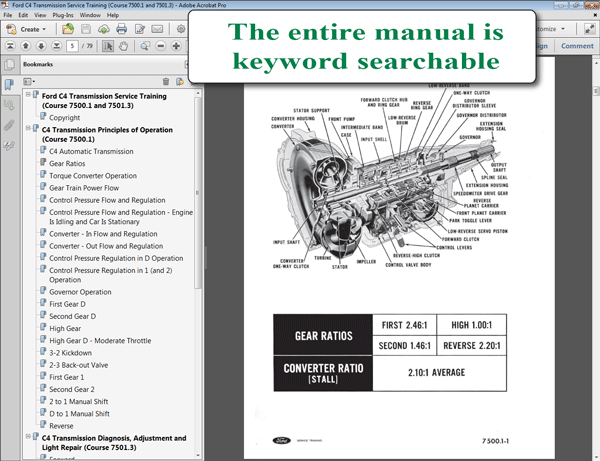Image resolution: width=600 pixels, height=461 pixels.
Task: Collapse the Ford C4 Transmission Service Training bookmark
Action: [x=28, y=94]
